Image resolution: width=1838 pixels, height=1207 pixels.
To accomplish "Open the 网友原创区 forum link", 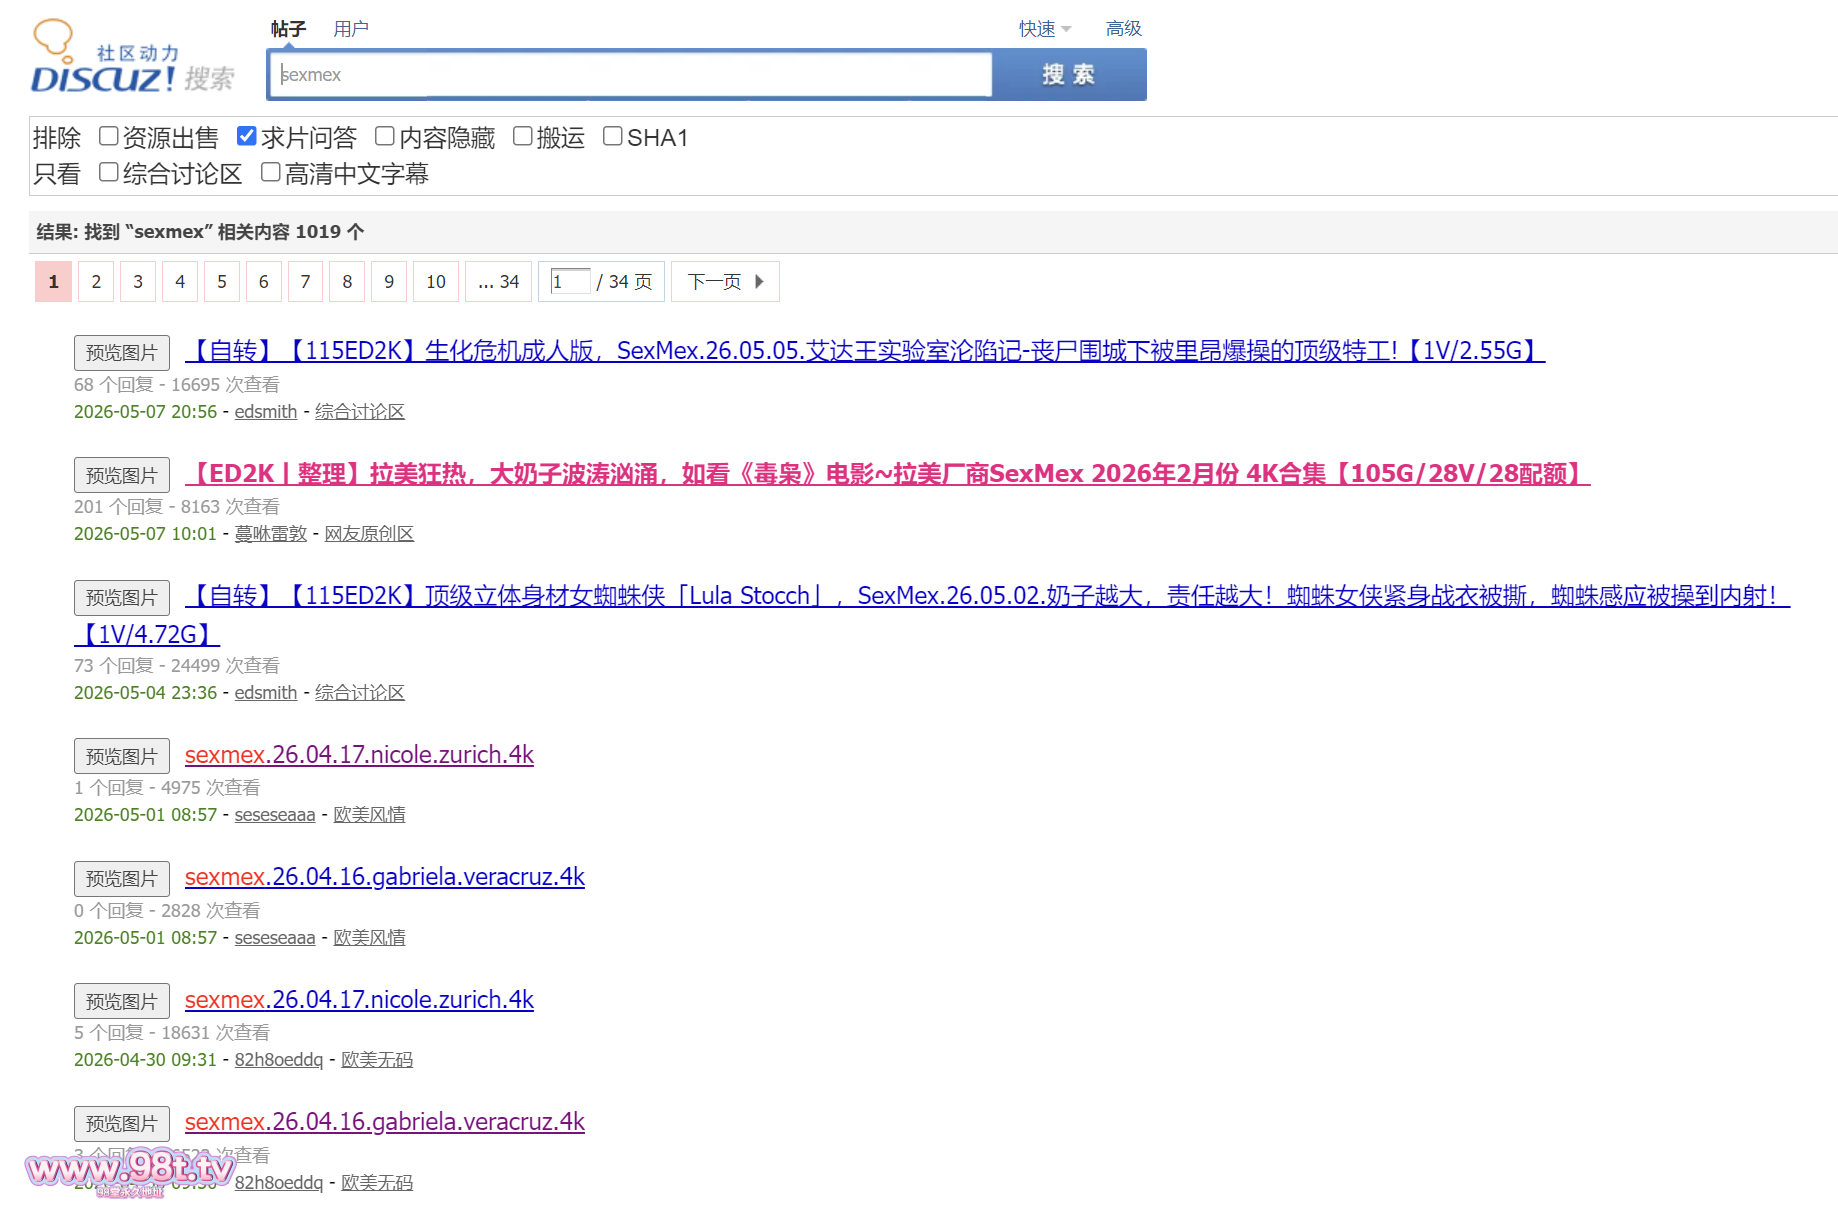I will point(369,534).
